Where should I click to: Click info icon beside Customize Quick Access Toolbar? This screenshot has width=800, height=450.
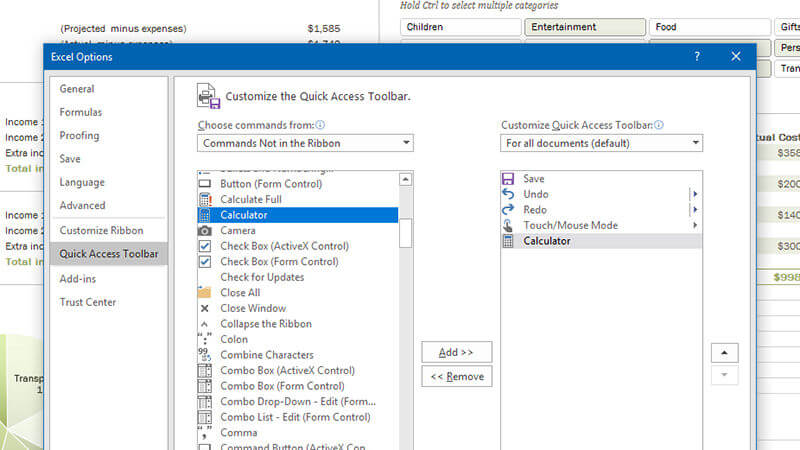click(659, 125)
